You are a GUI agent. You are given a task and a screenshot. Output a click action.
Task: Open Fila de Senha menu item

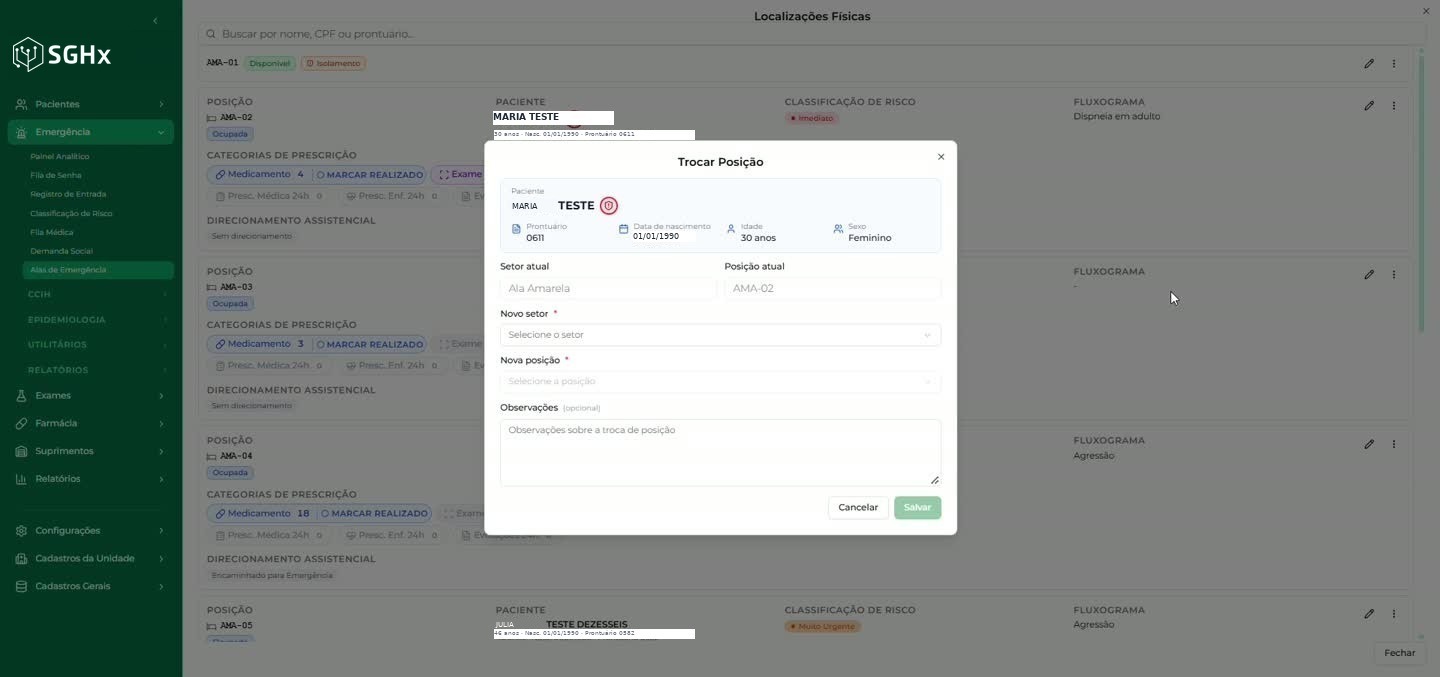56,175
